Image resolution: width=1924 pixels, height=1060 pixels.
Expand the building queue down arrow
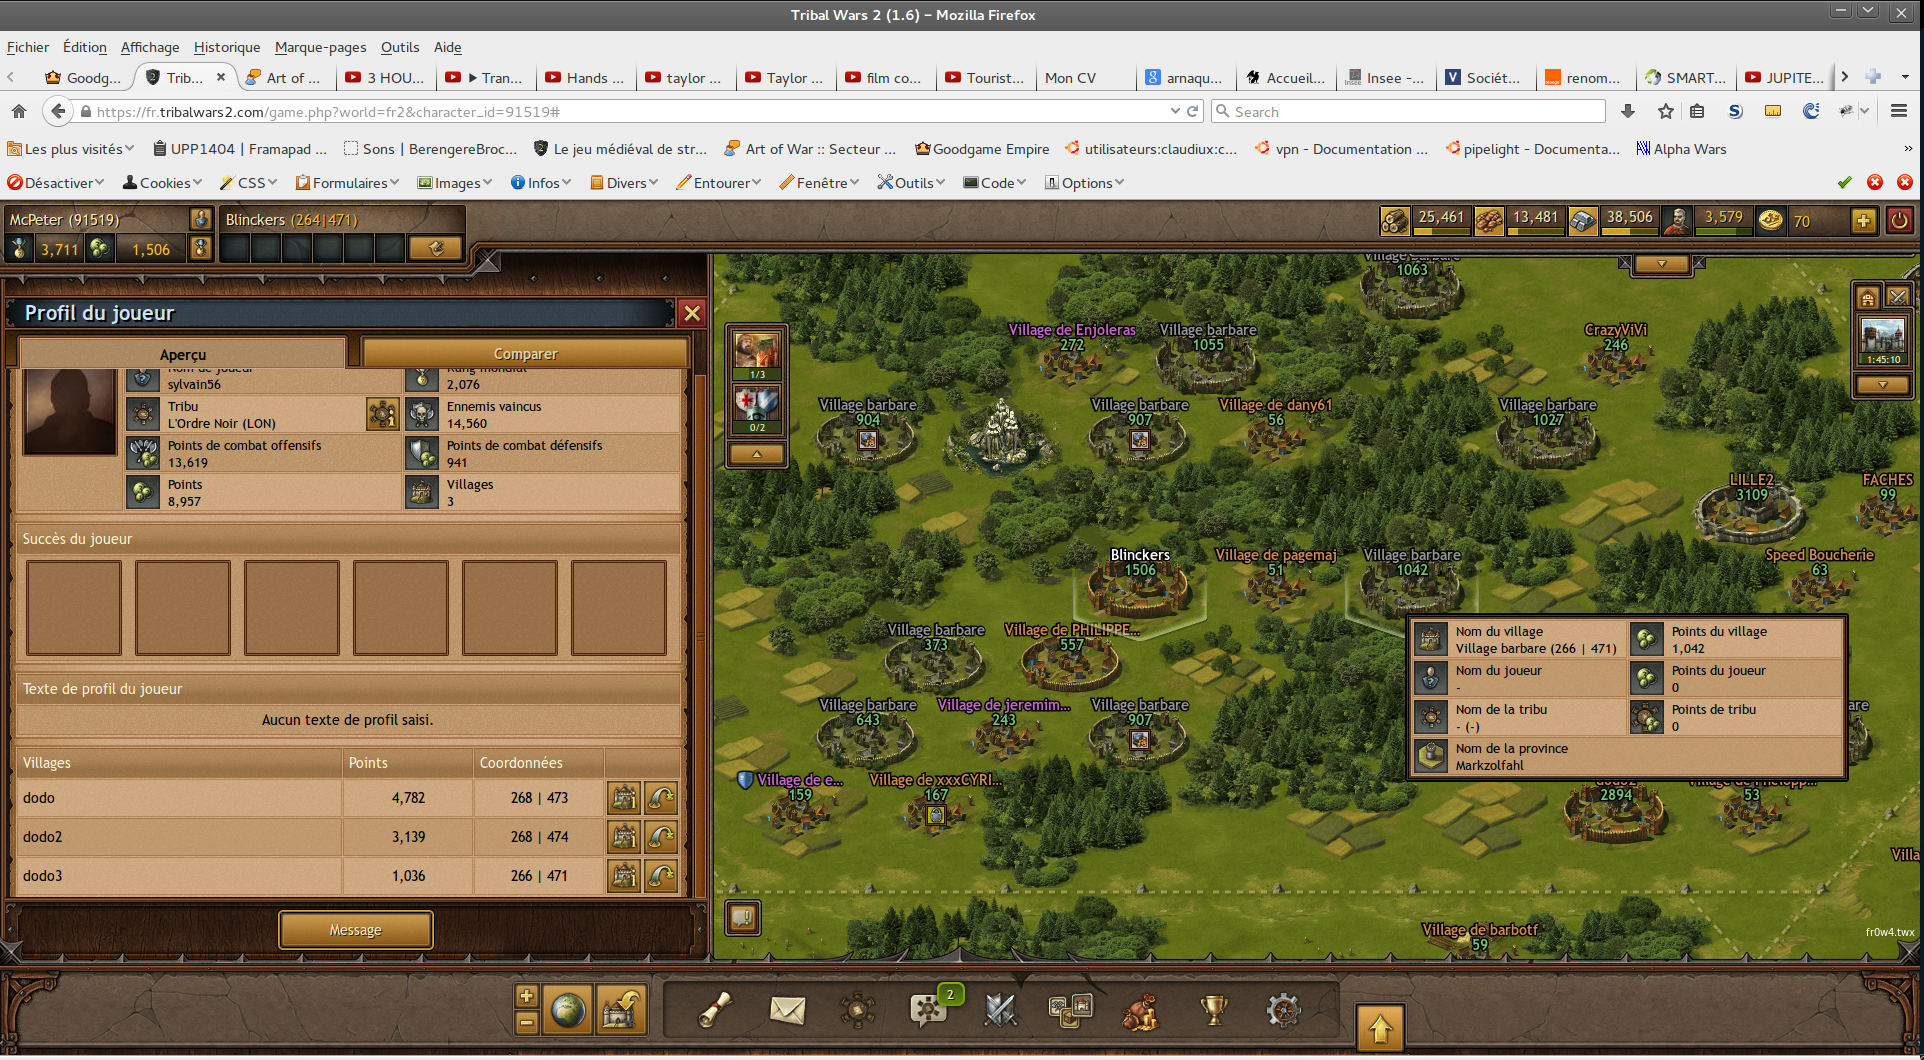pyautogui.click(x=1883, y=385)
